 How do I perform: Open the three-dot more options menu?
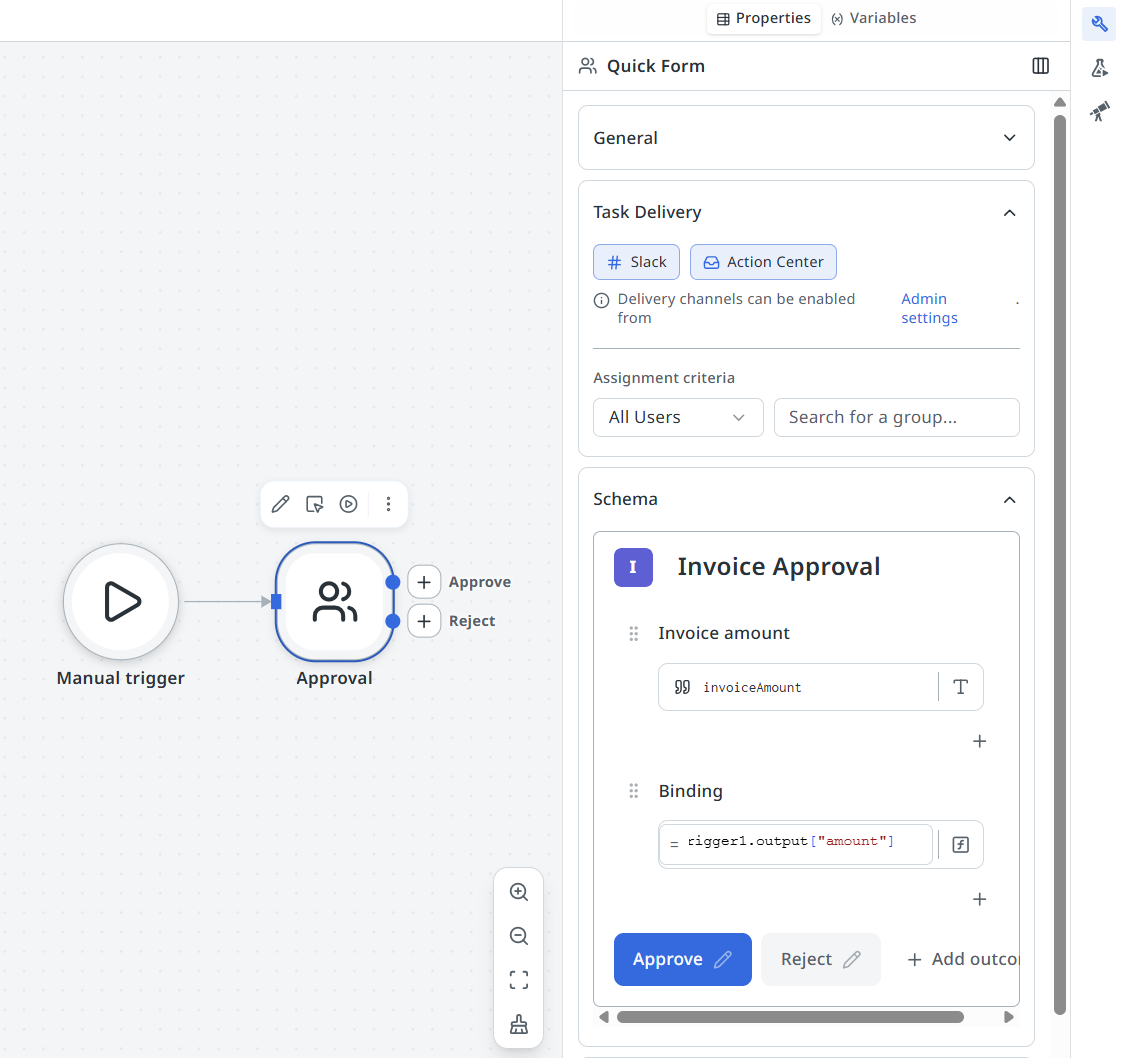click(388, 504)
